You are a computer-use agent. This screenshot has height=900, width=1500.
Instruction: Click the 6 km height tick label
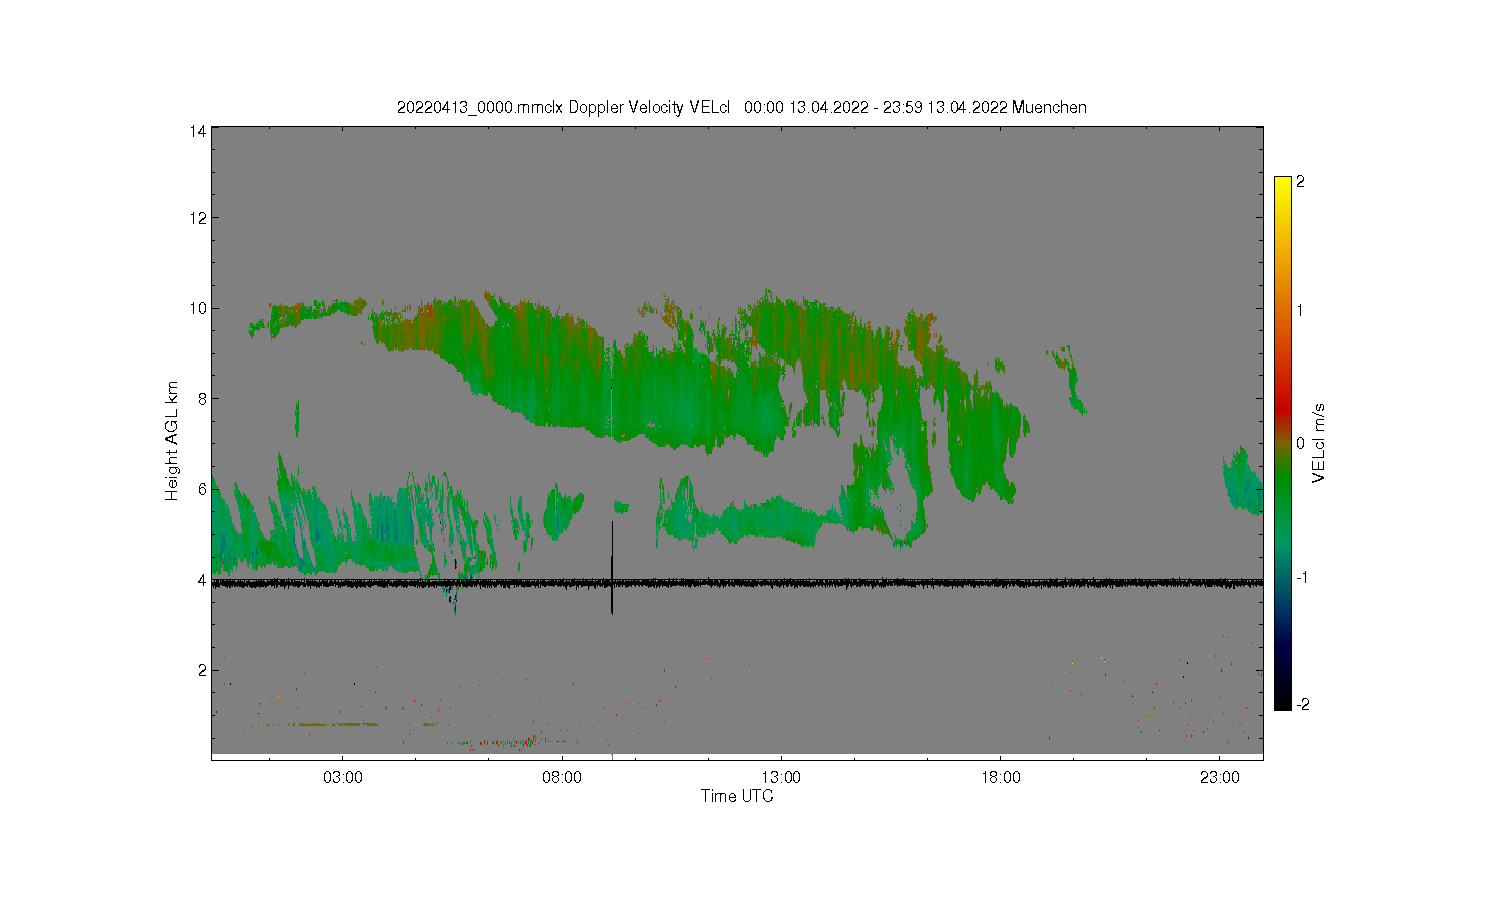pyautogui.click(x=202, y=489)
